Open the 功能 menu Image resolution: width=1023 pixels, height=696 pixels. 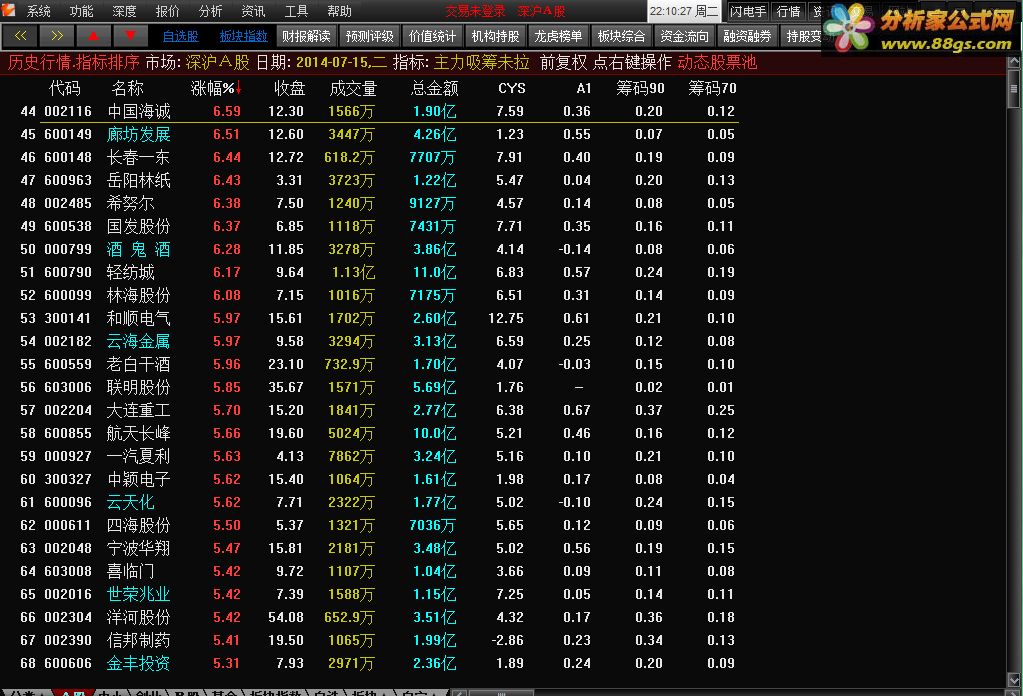tap(81, 11)
